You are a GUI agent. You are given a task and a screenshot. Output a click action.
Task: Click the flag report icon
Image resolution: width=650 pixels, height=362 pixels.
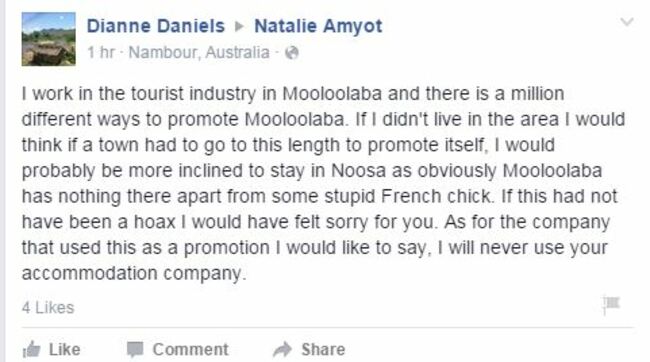tap(611, 305)
